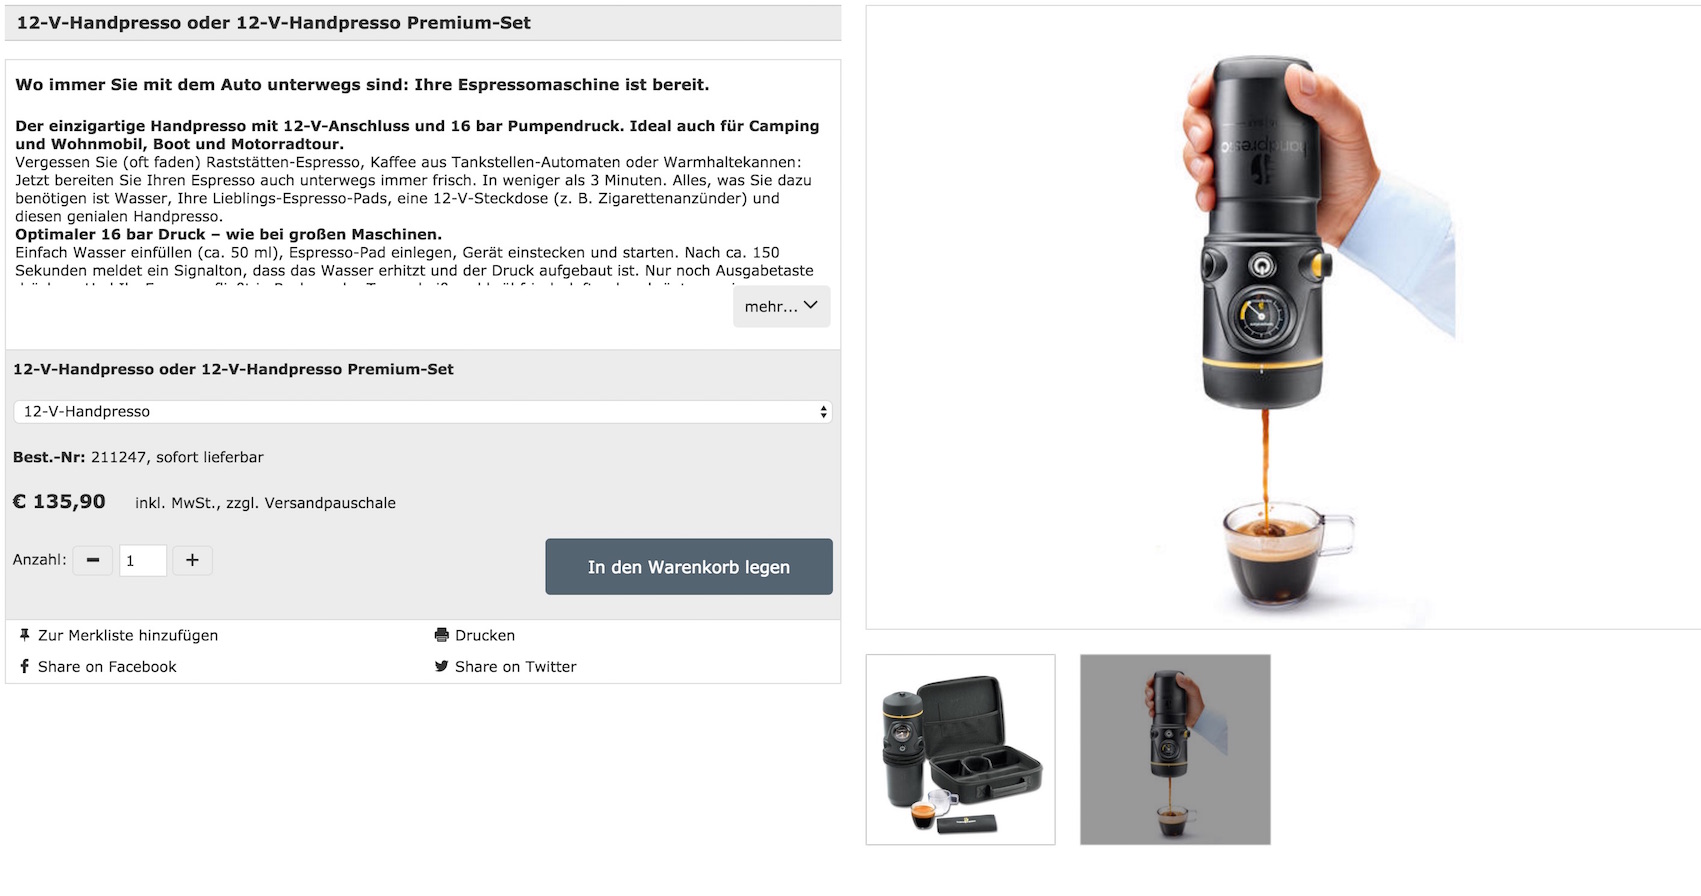Click the Facebook logo icon
Image resolution: width=1701 pixels, height=896 pixels.
24,666
